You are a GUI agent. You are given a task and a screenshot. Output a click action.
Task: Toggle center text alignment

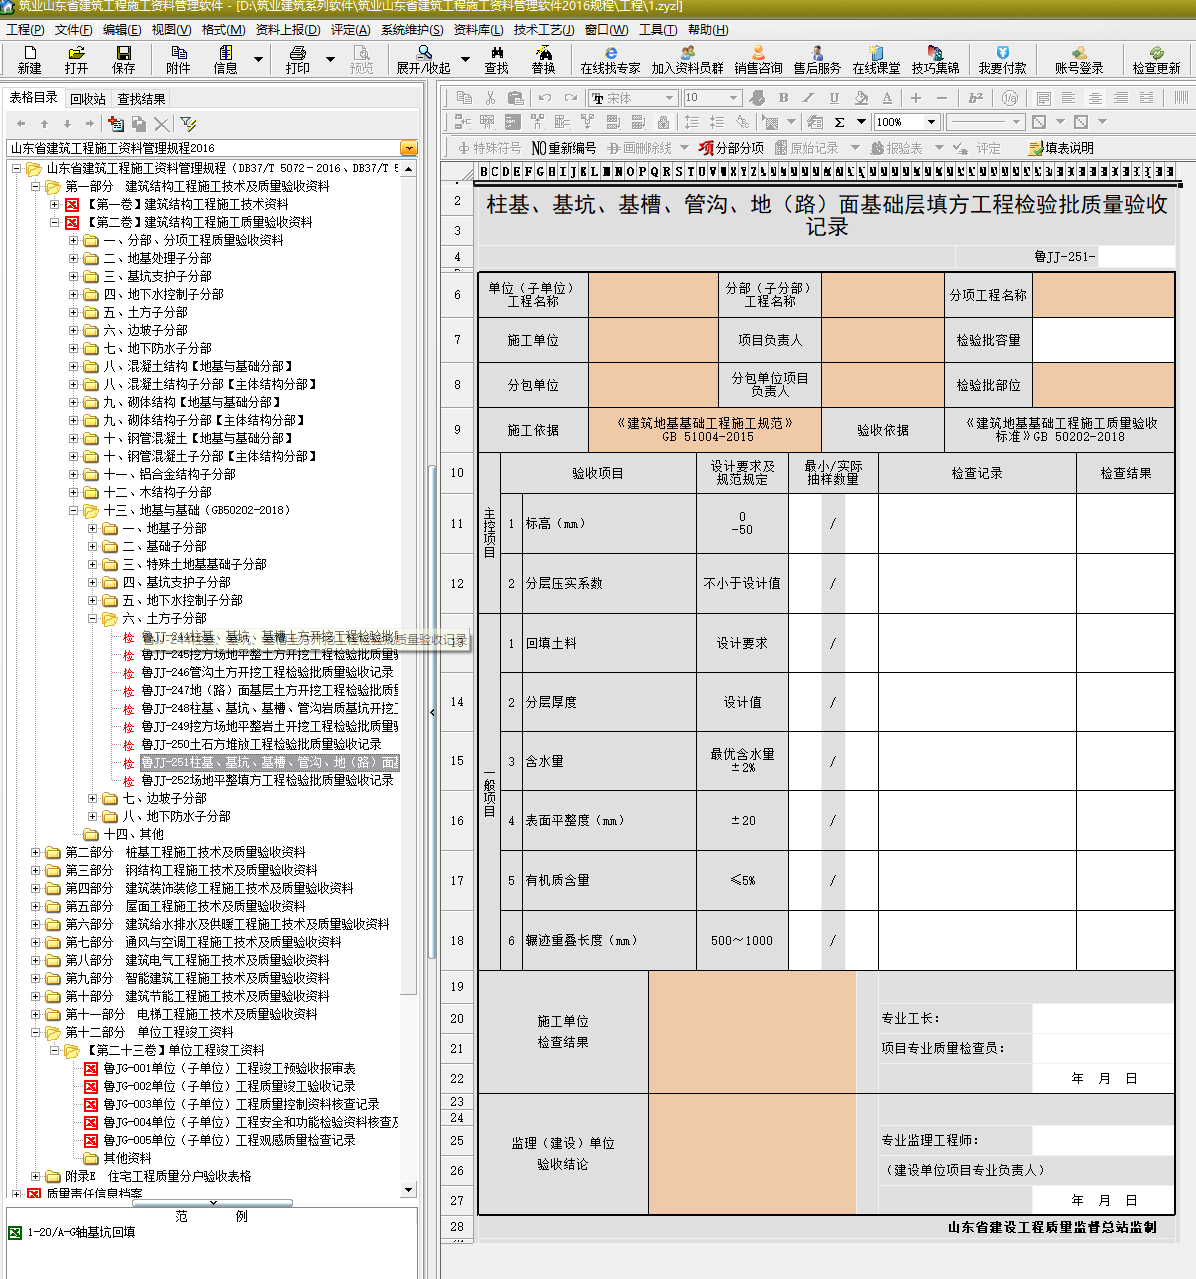click(x=1095, y=97)
